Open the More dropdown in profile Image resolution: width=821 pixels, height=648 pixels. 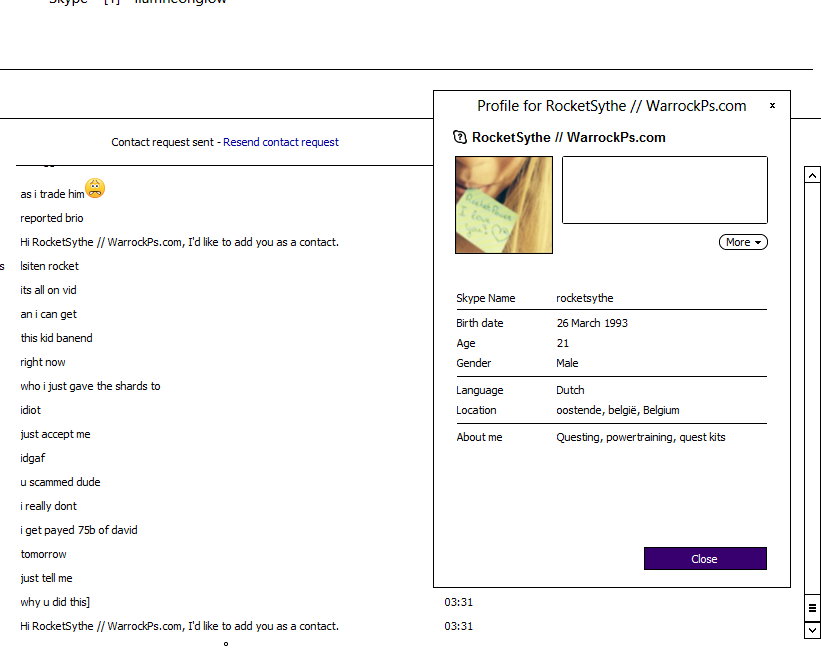[743, 242]
